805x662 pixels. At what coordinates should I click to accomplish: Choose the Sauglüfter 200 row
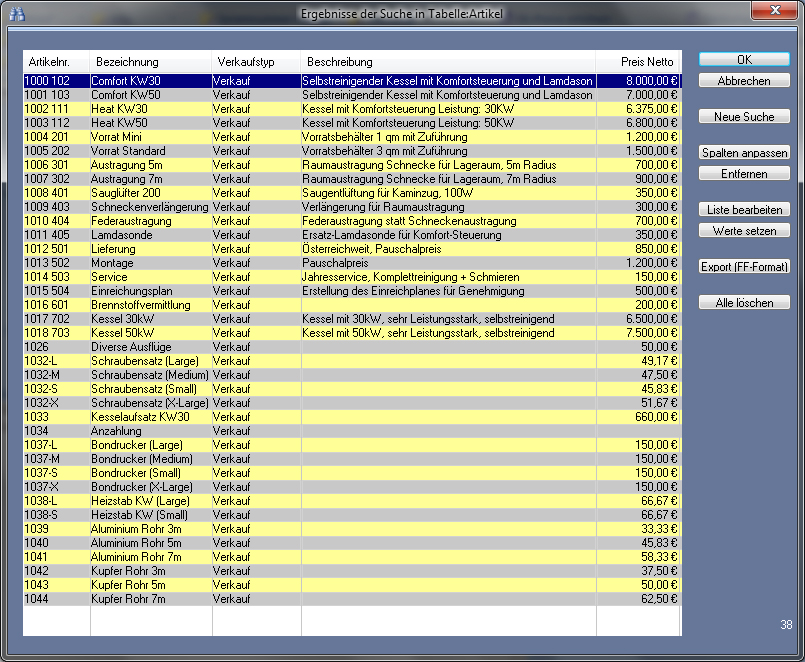(x=352, y=193)
